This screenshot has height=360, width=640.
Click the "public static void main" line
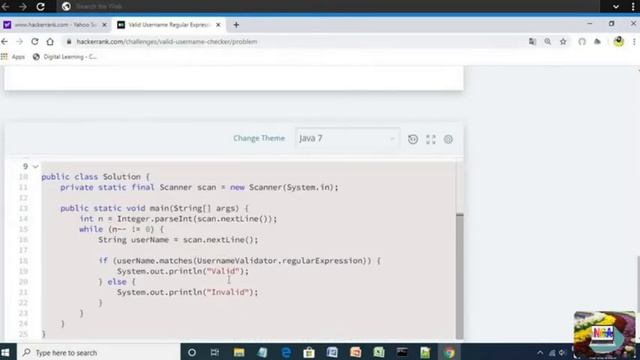click(154, 208)
